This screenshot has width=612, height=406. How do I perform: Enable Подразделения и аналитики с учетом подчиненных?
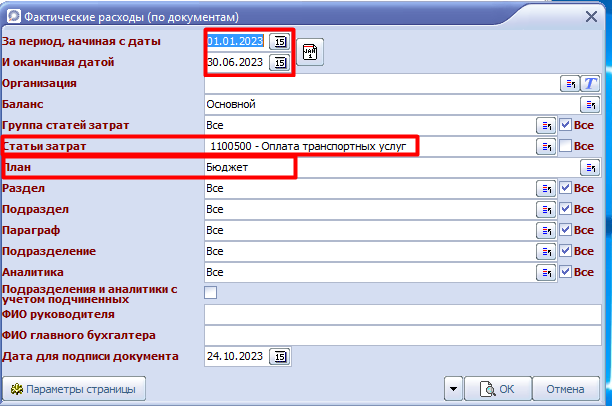click(211, 293)
